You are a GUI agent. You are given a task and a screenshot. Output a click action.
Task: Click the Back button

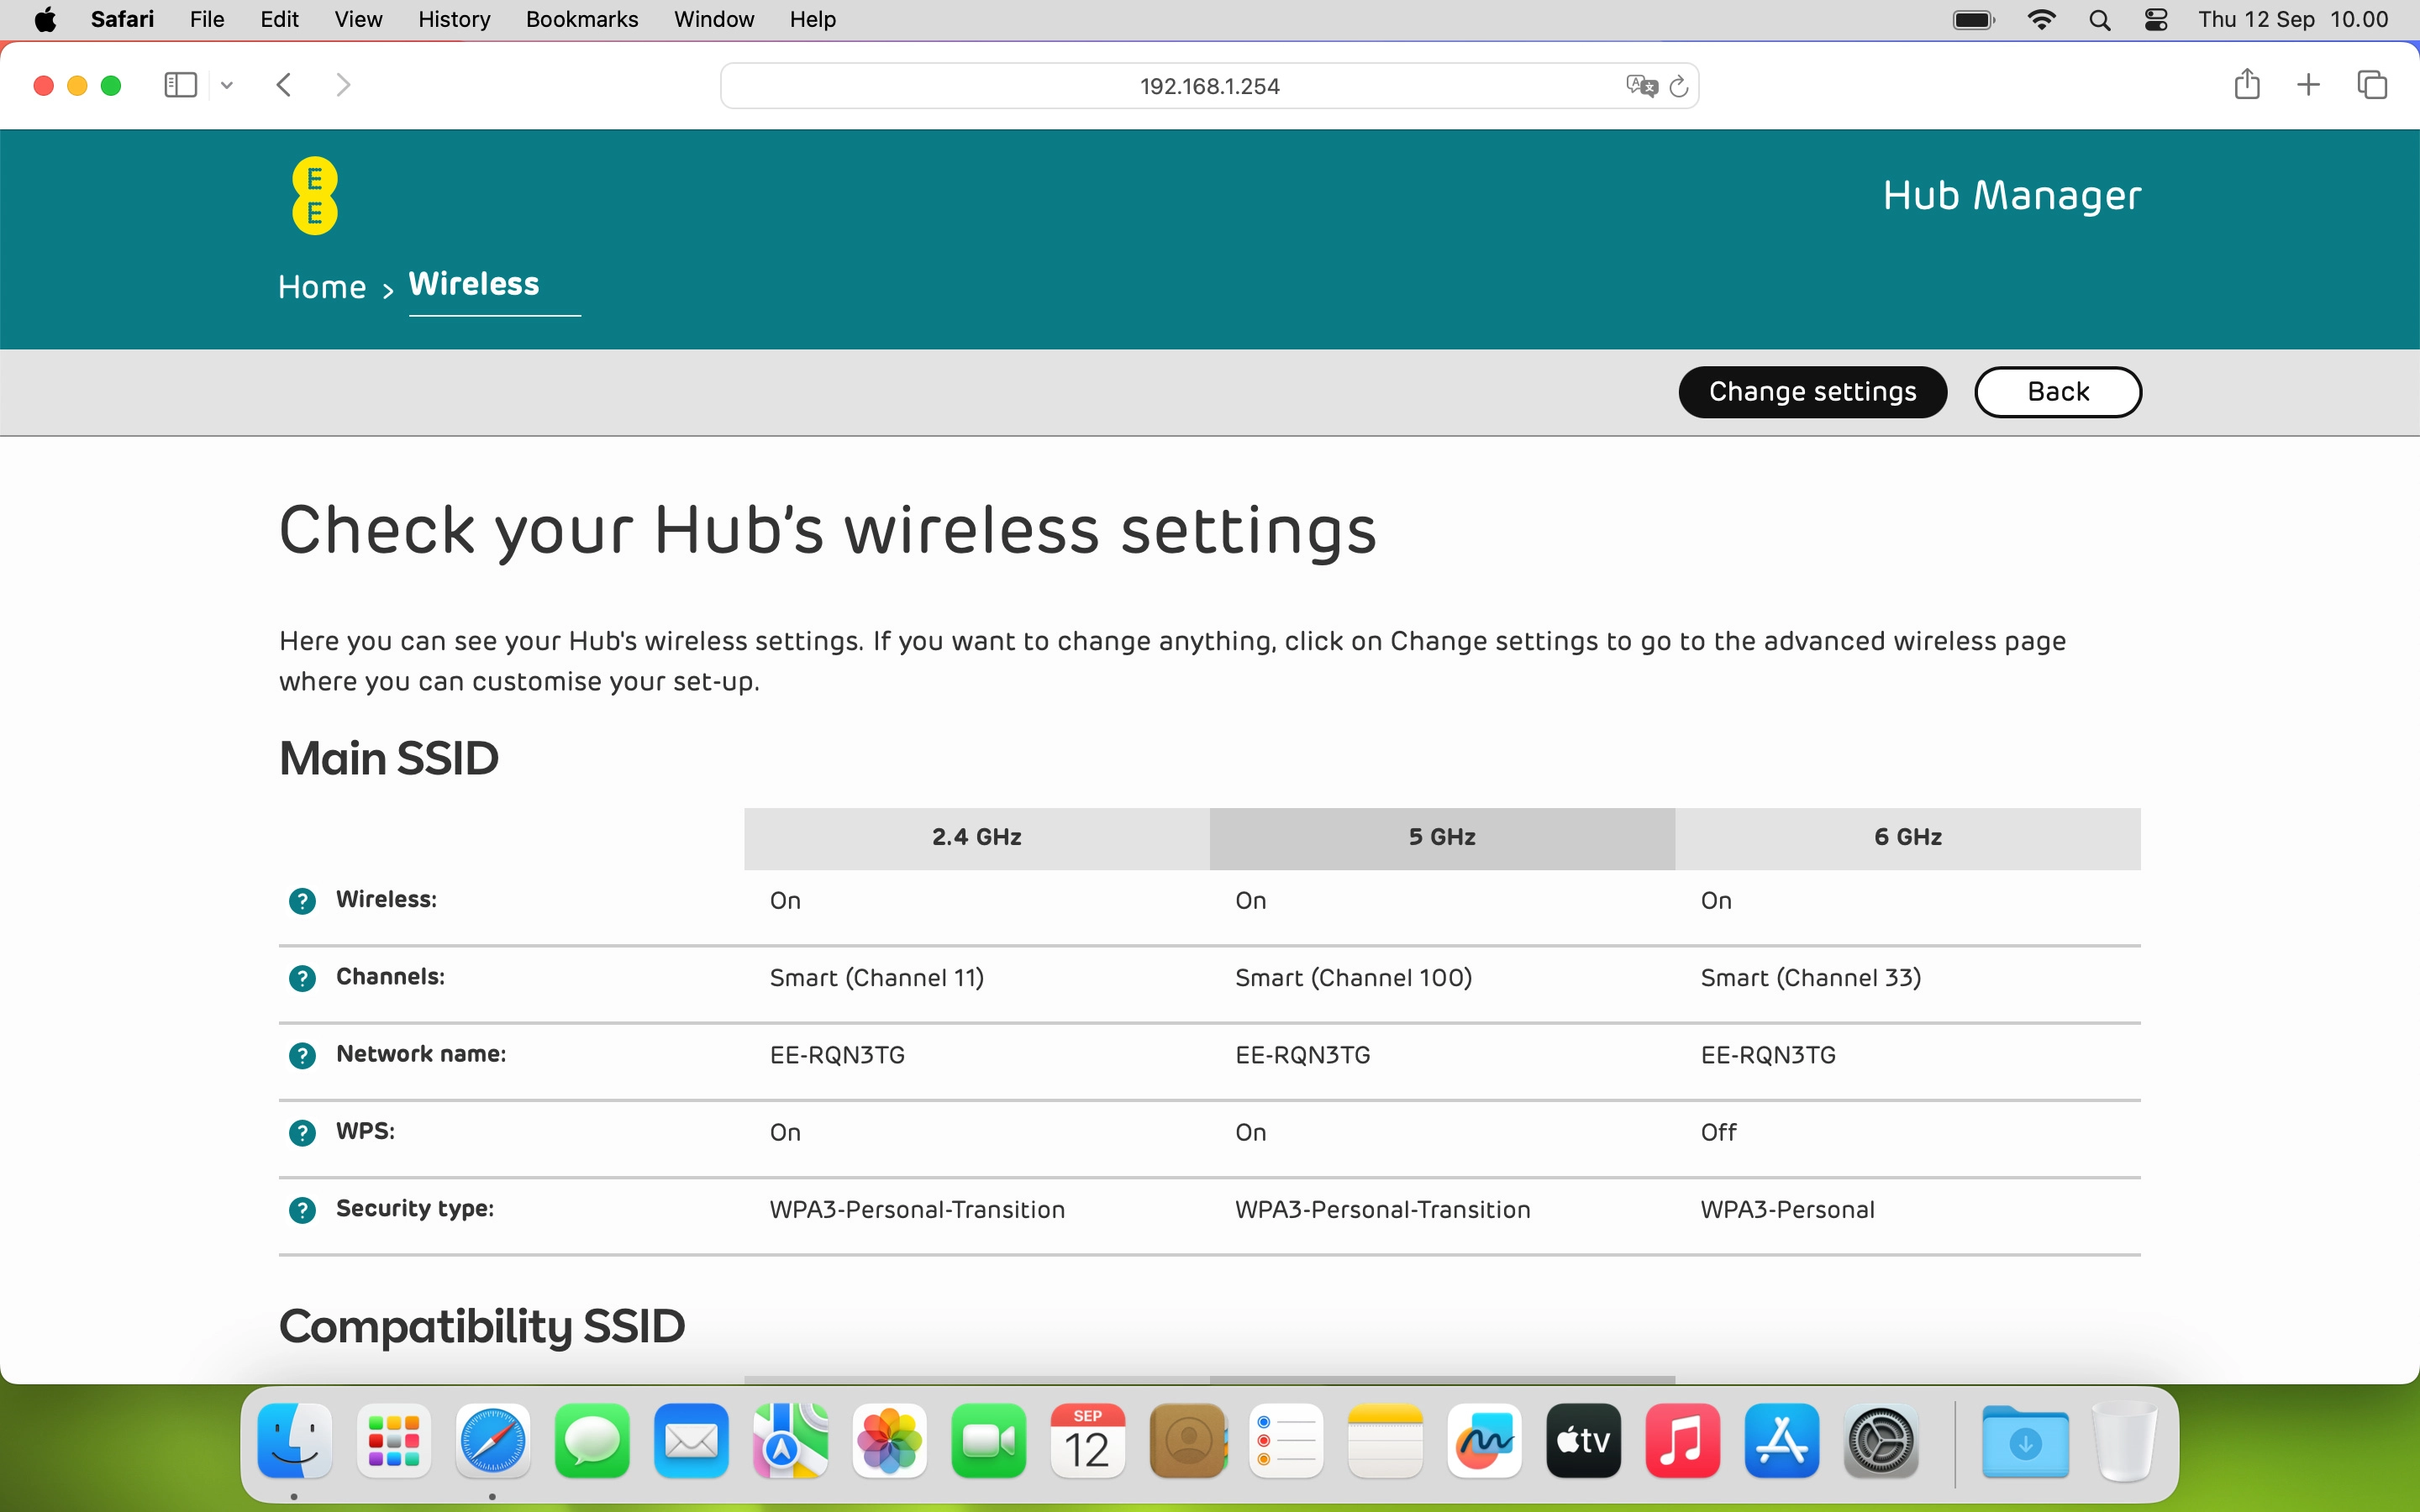coord(2057,391)
